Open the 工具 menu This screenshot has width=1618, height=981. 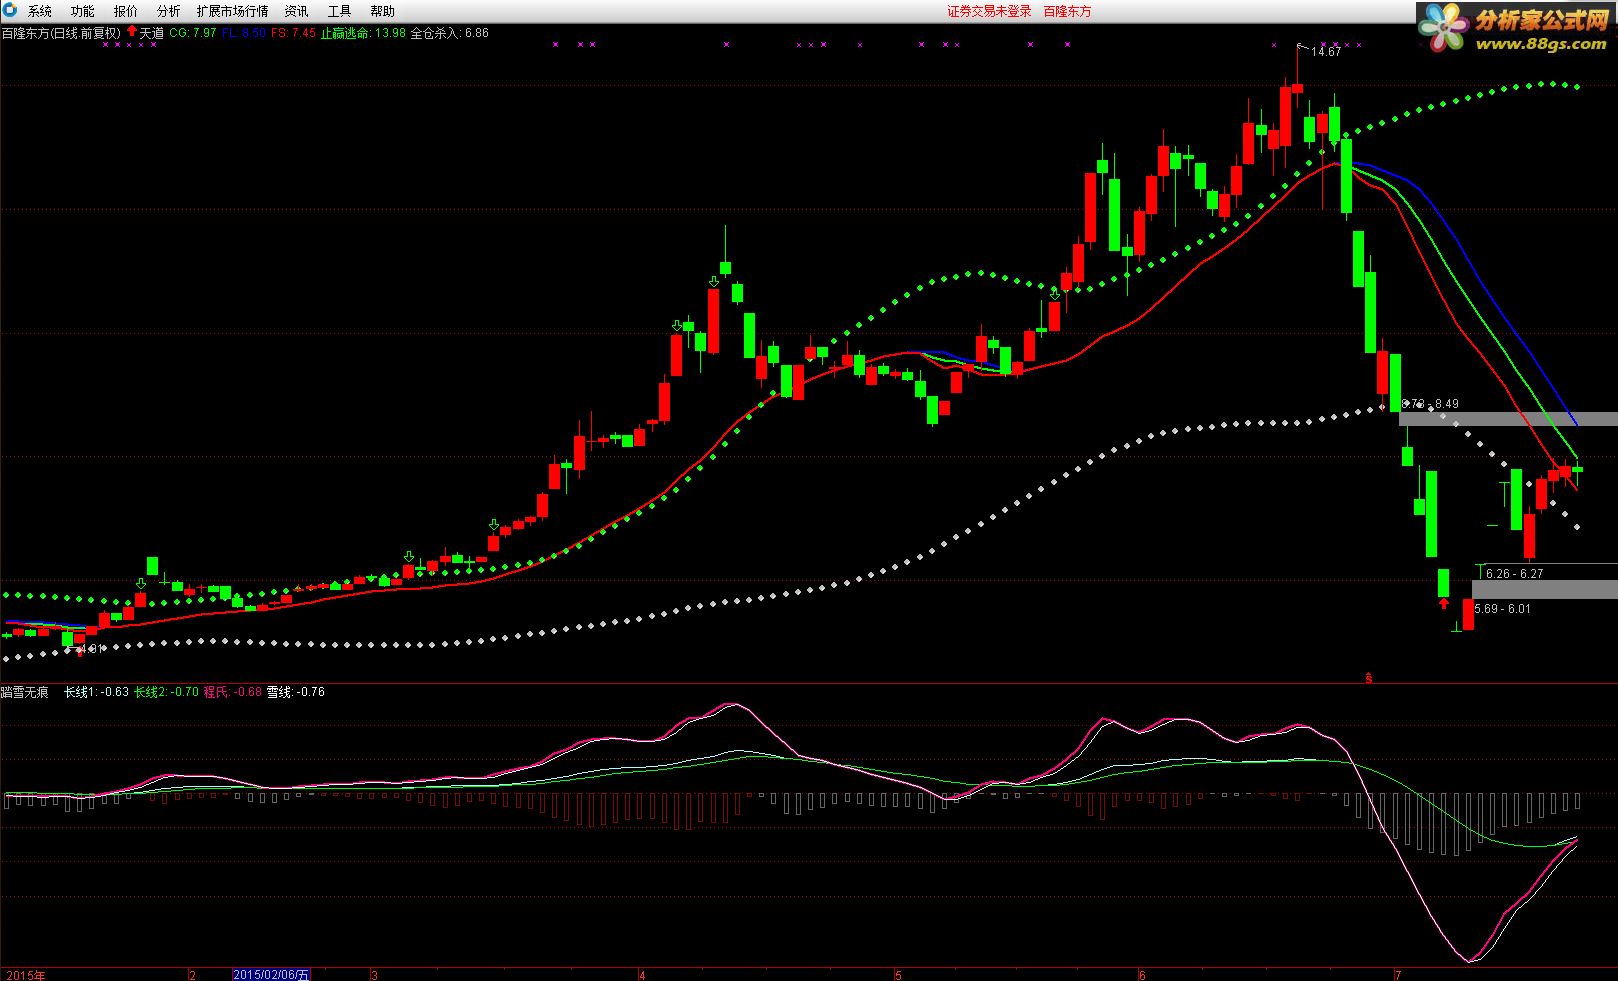340,11
